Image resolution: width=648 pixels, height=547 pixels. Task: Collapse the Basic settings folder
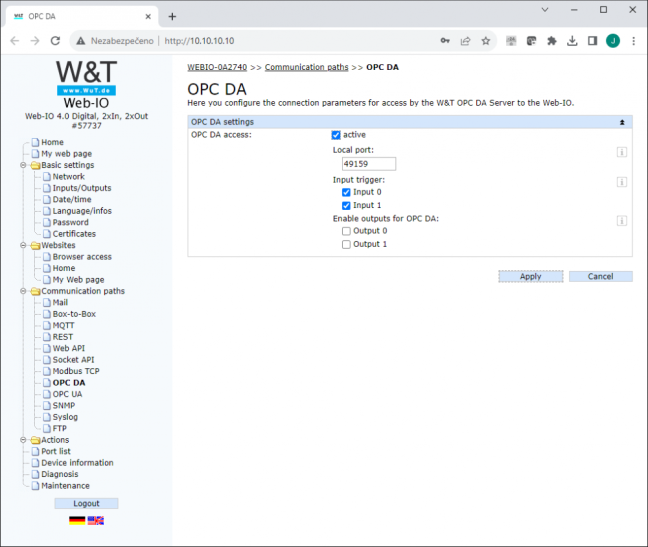23,165
